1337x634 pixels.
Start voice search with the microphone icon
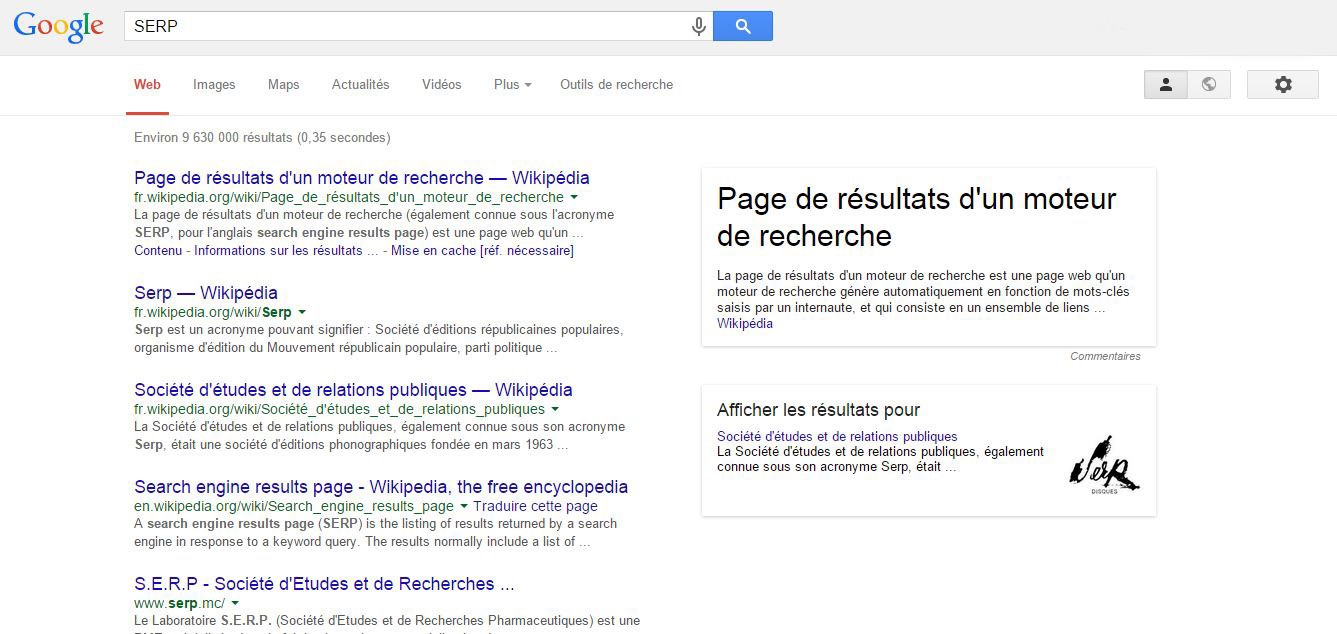click(699, 27)
